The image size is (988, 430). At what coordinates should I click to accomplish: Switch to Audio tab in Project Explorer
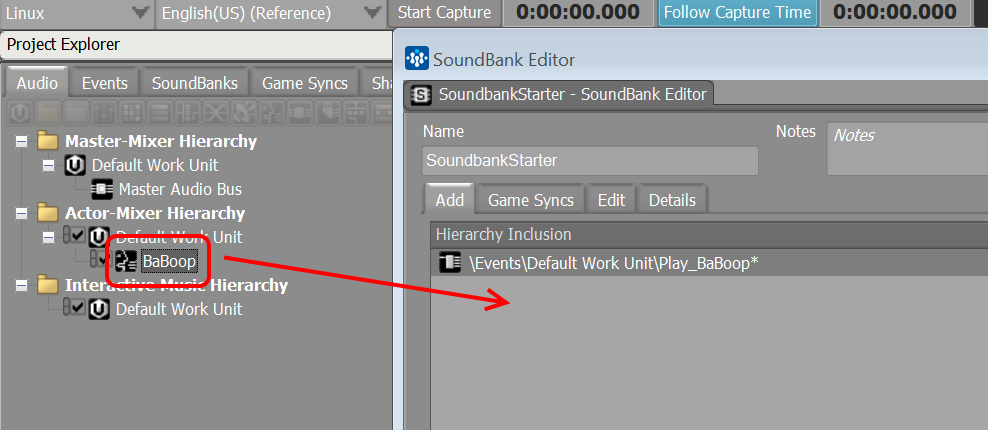pyautogui.click(x=37, y=83)
